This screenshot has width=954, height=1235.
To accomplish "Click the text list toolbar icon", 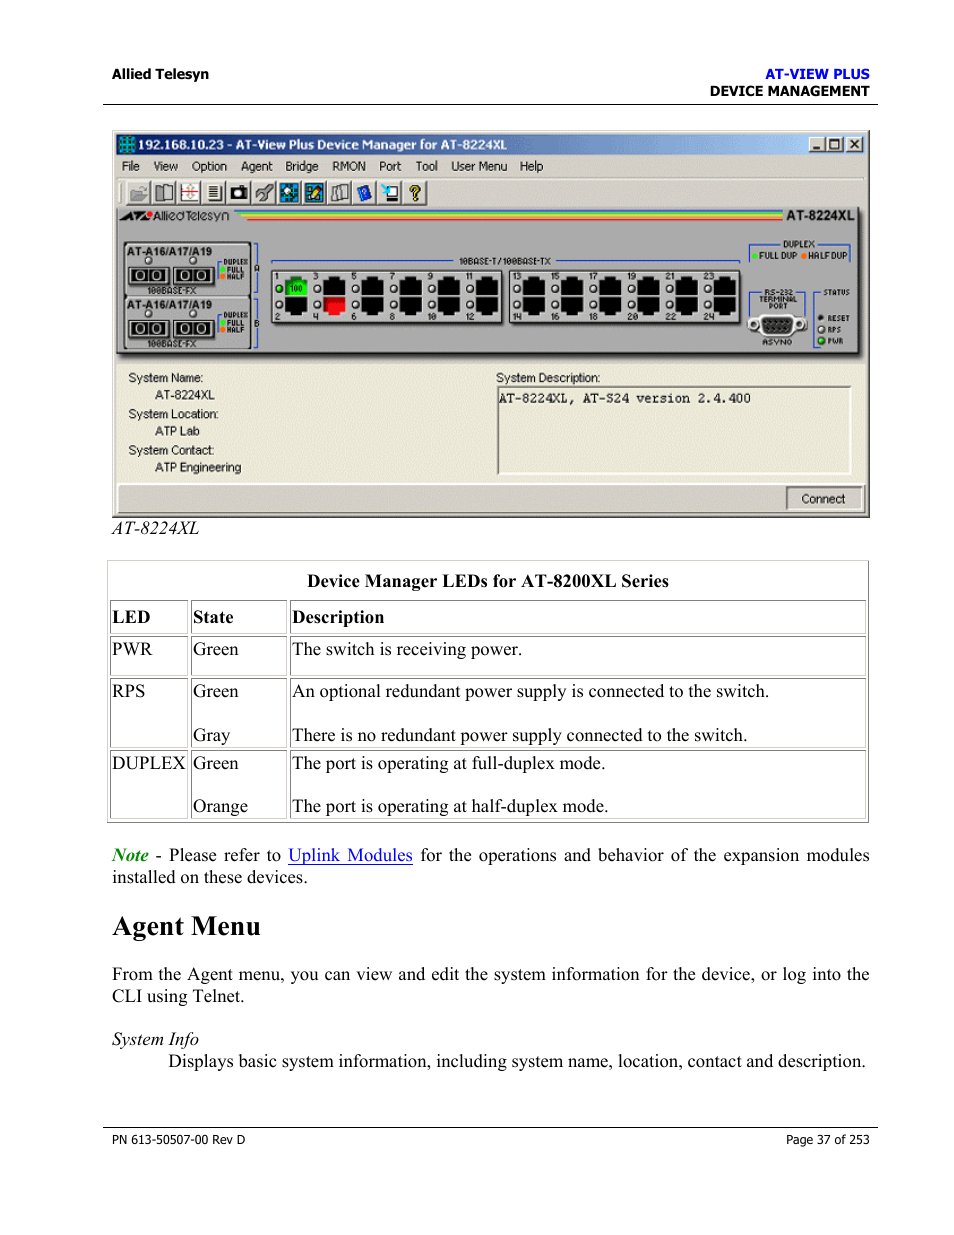I will (x=214, y=193).
